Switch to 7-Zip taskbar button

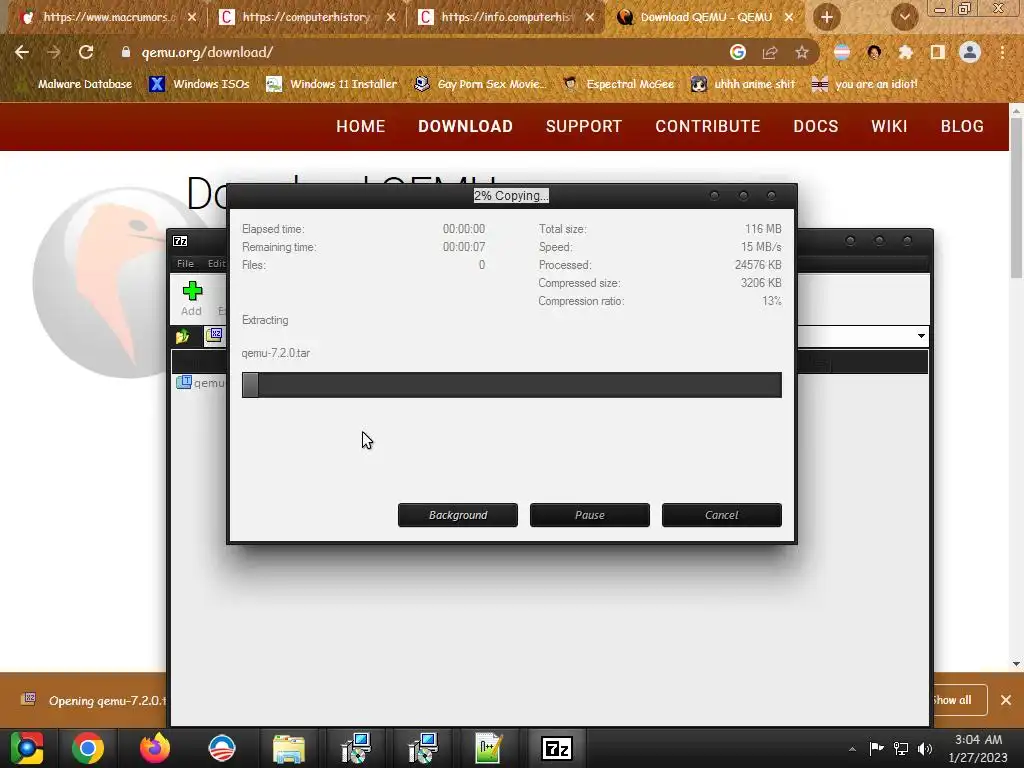tap(556, 748)
